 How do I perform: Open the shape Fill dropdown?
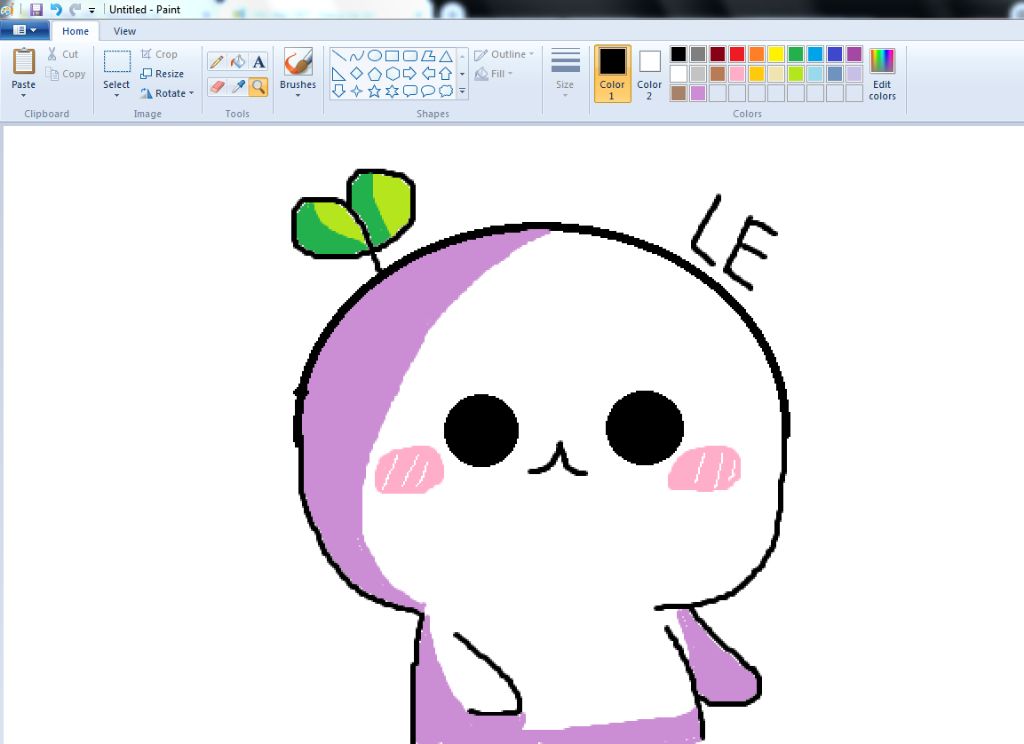[494, 74]
